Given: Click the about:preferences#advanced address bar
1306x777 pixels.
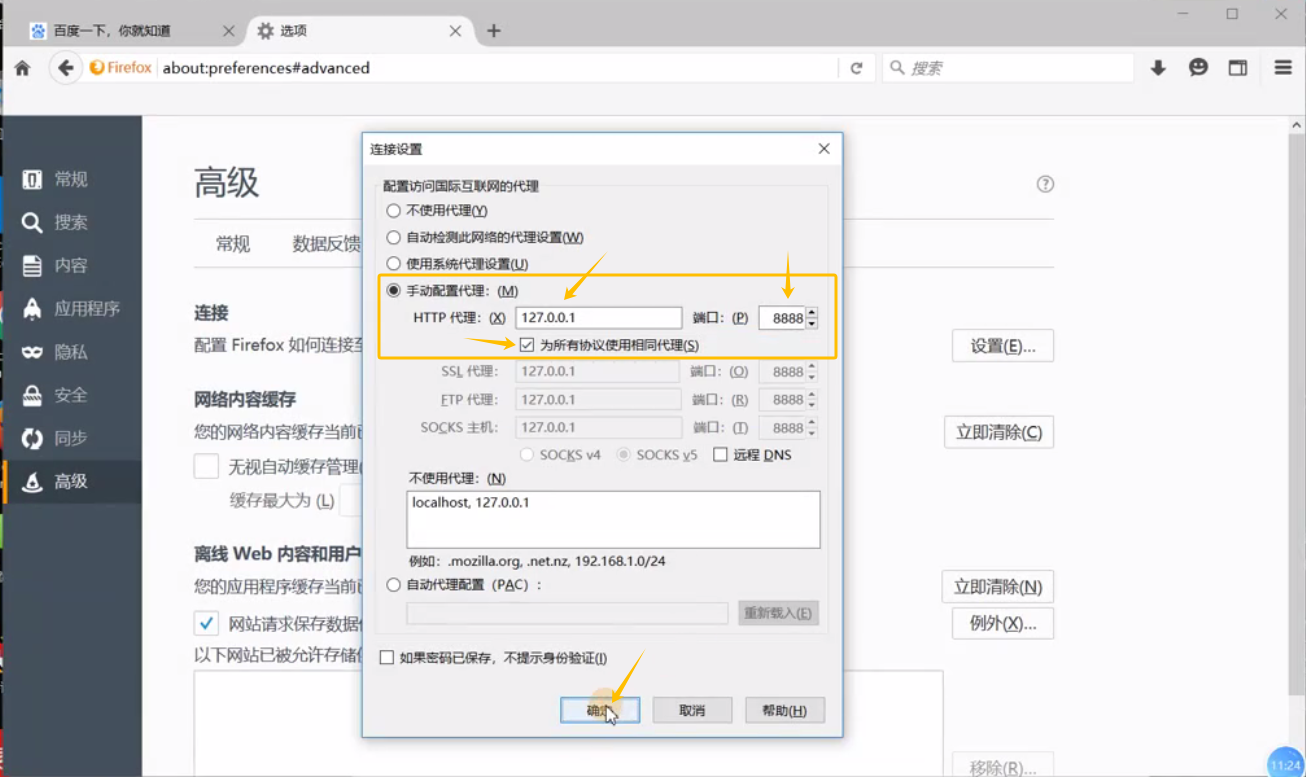Looking at the screenshot, I should [498, 68].
